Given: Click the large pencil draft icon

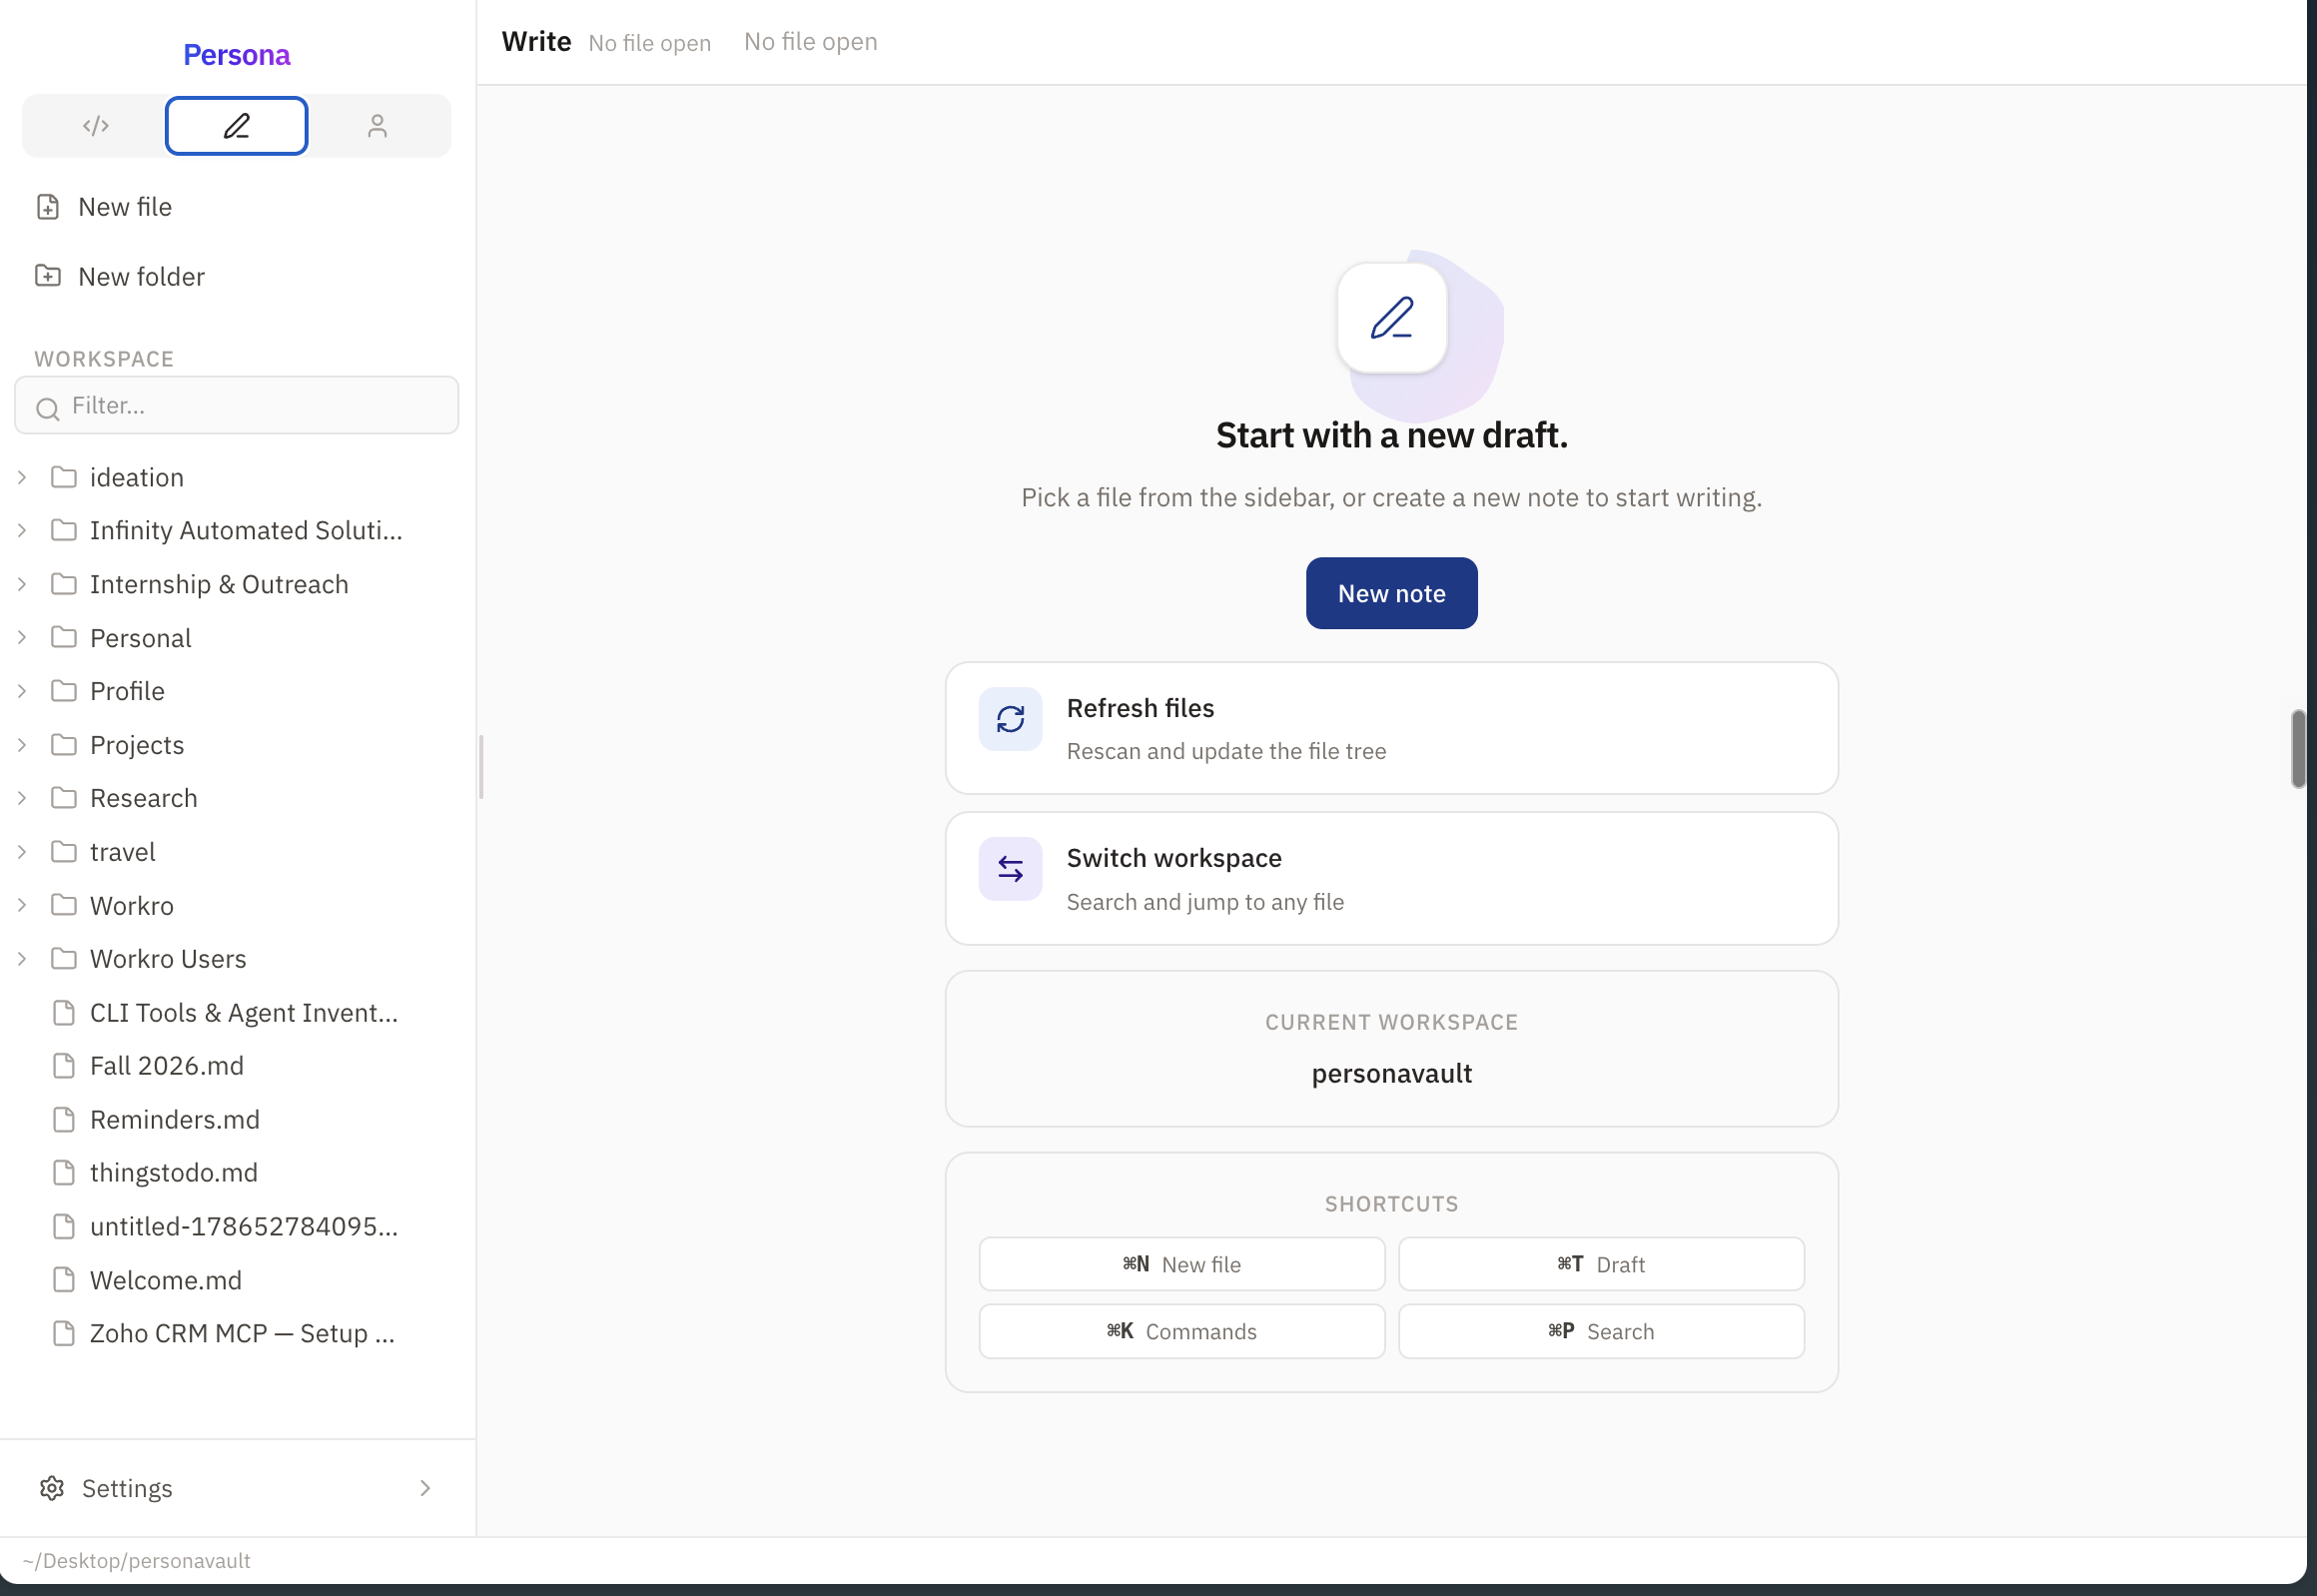Looking at the screenshot, I should click(x=1392, y=318).
